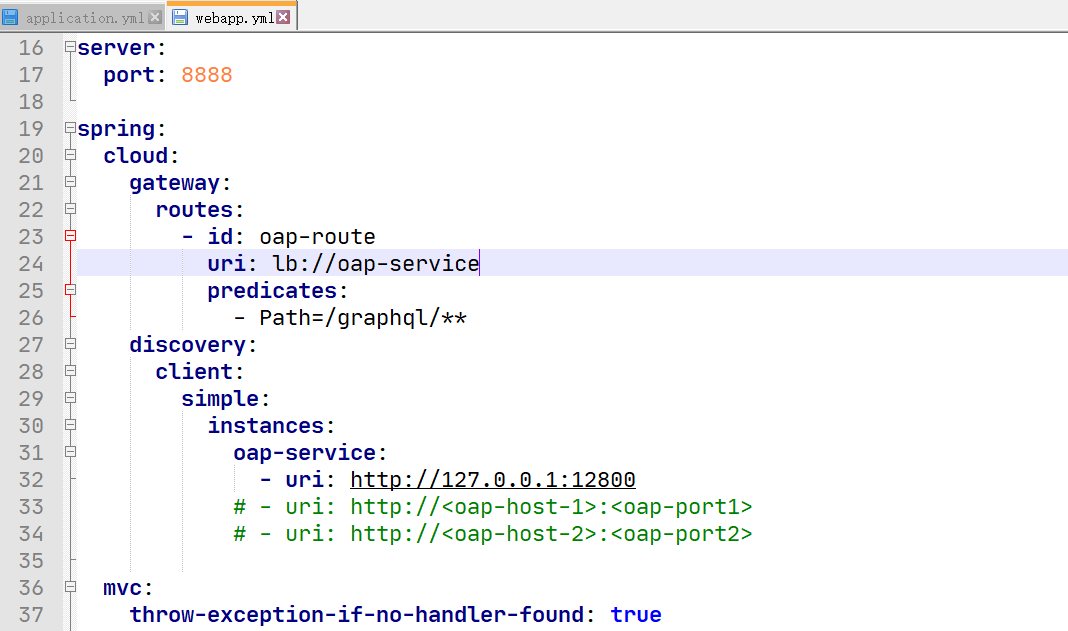Click the disk icon on application.yml tab

click(x=11, y=18)
